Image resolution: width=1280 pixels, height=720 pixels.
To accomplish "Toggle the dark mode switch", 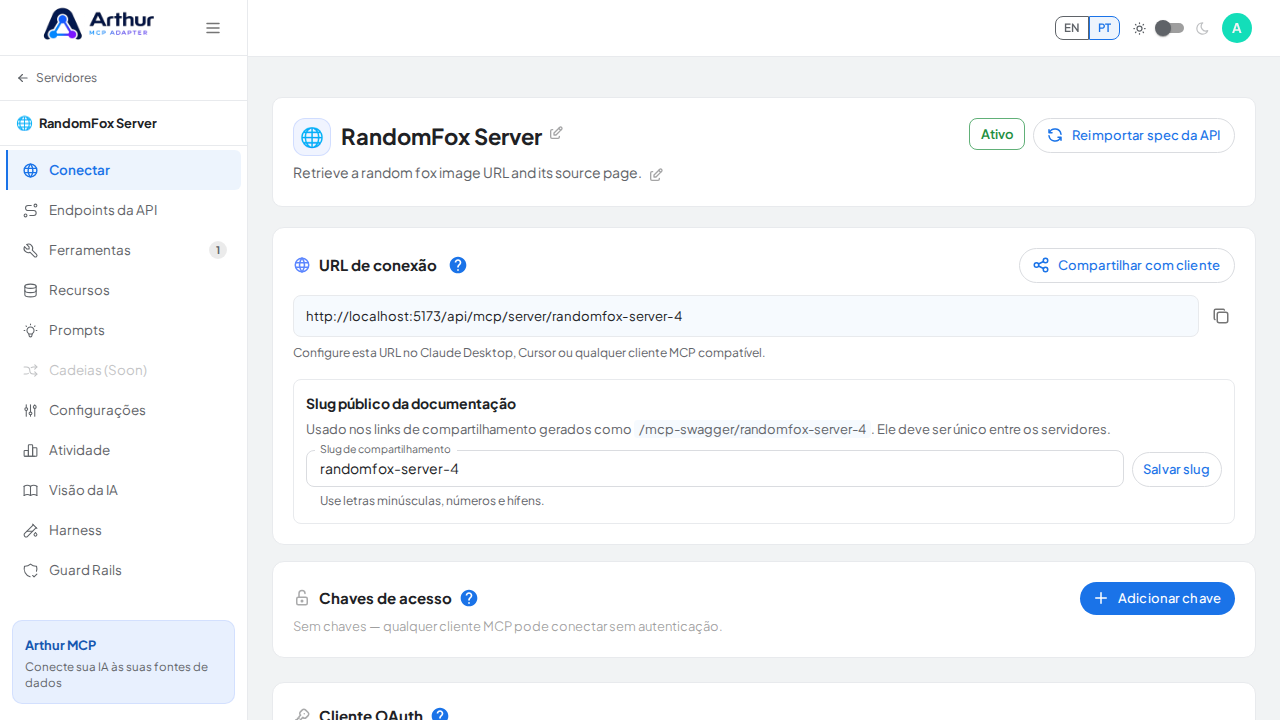I will [x=1169, y=28].
